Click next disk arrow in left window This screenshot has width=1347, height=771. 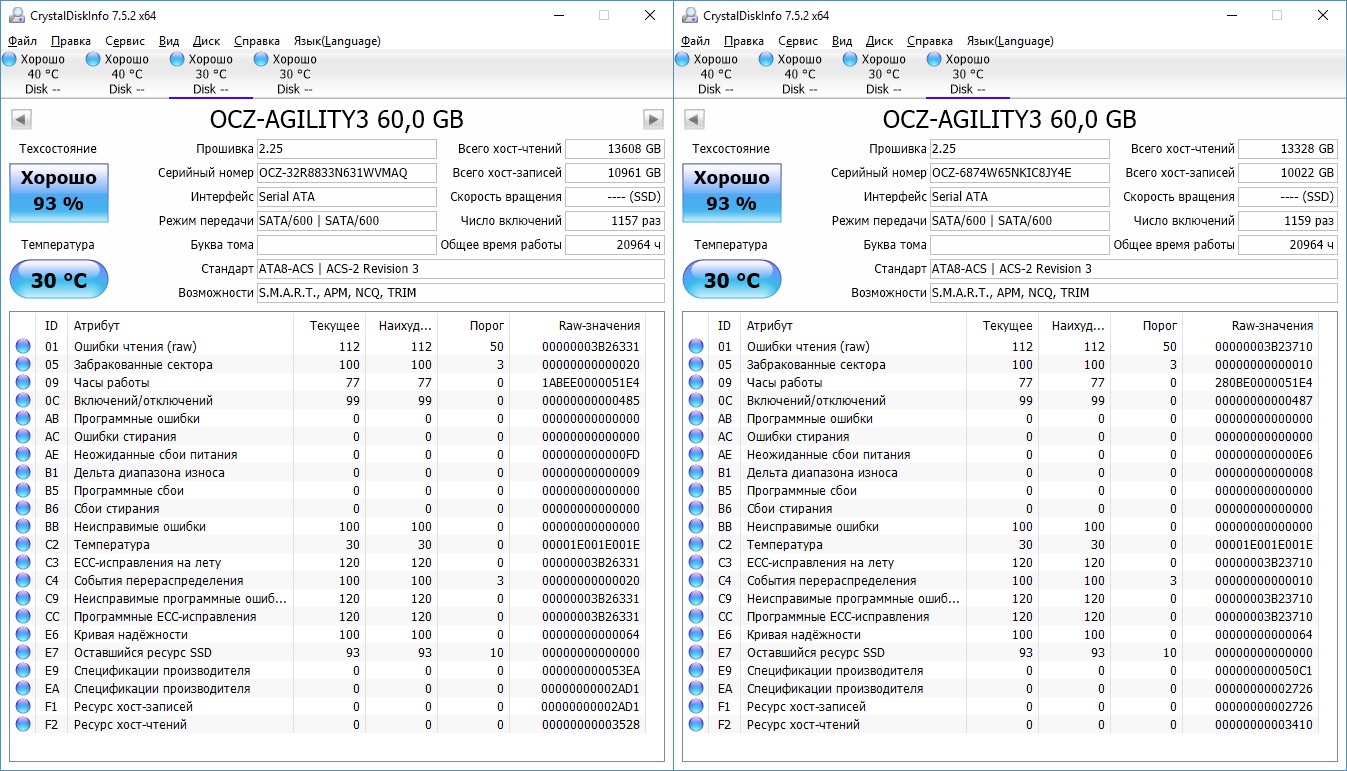pos(653,120)
